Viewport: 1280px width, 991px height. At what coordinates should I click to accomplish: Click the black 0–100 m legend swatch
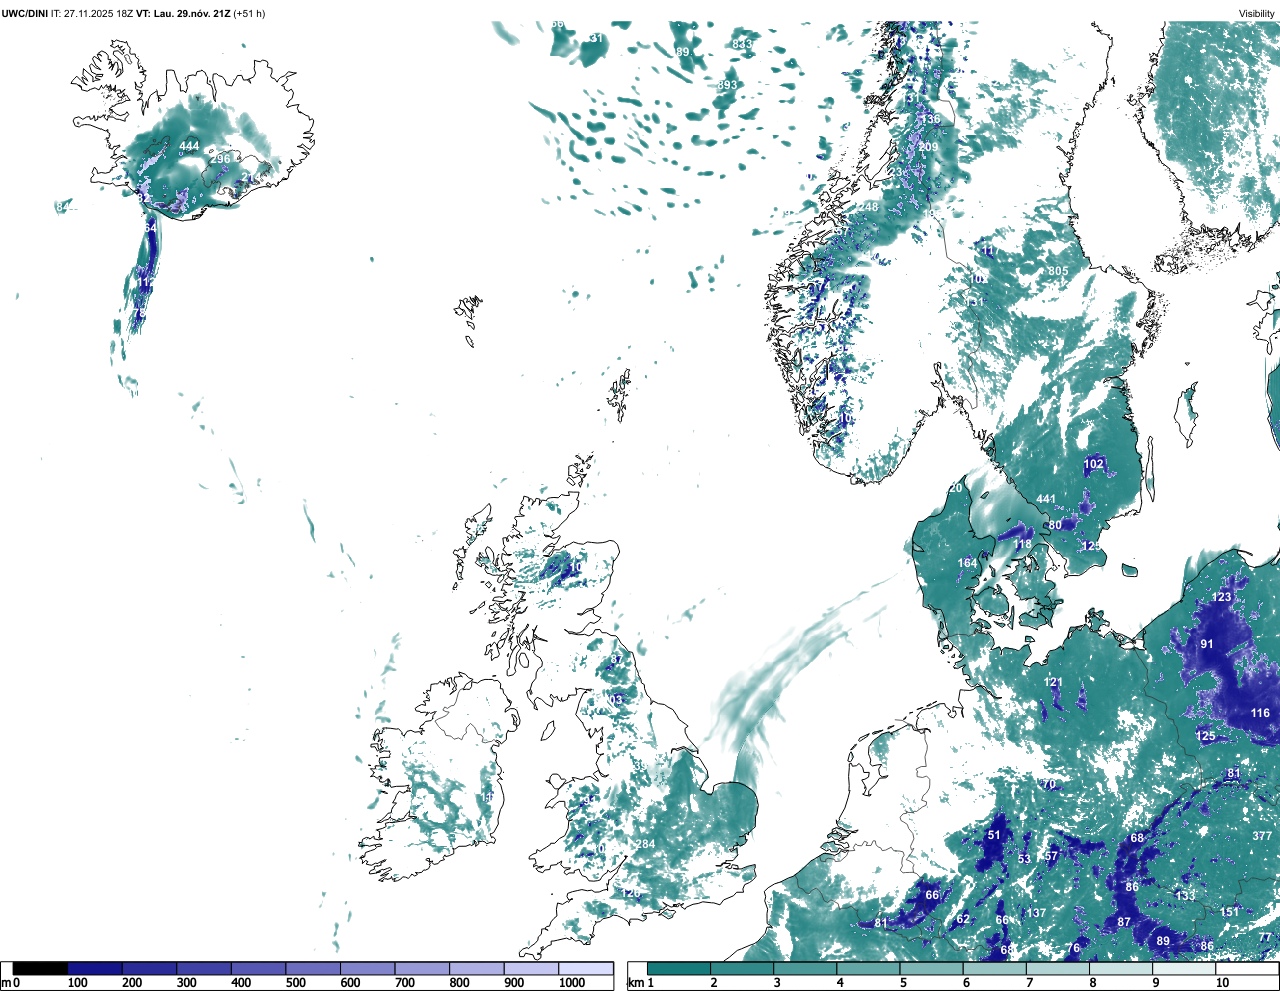tap(40, 968)
